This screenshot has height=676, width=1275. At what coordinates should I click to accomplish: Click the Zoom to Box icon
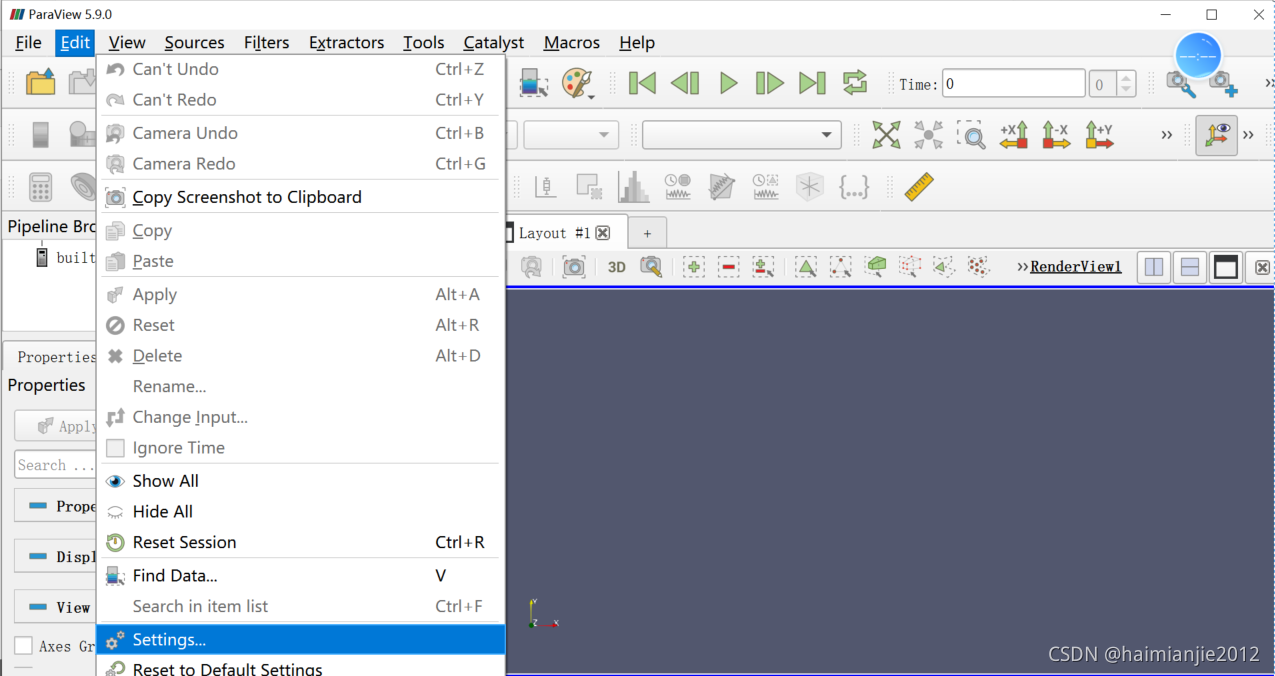coord(971,135)
